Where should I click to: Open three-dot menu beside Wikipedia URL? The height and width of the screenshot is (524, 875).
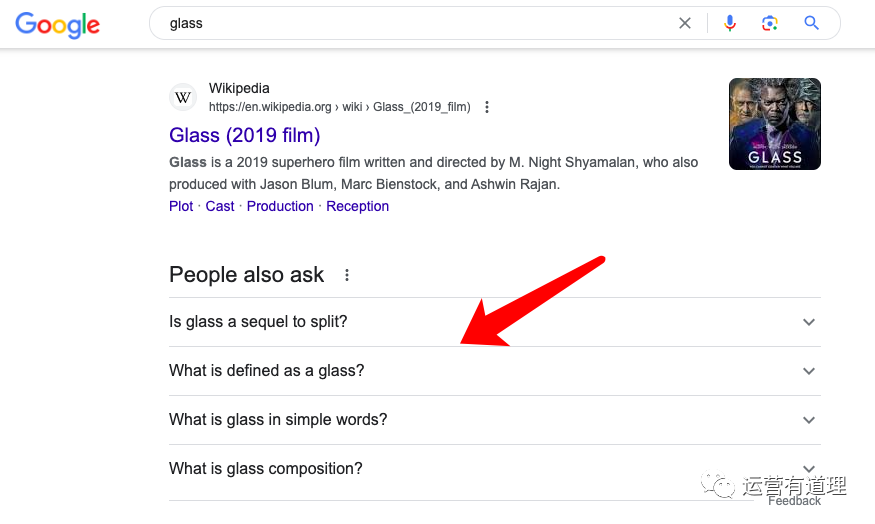coord(487,107)
